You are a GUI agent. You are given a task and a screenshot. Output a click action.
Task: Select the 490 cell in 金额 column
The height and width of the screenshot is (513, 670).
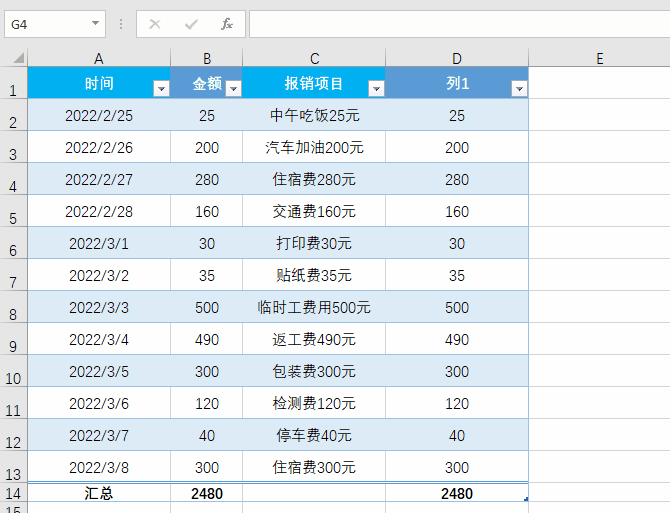pyautogui.click(x=207, y=340)
